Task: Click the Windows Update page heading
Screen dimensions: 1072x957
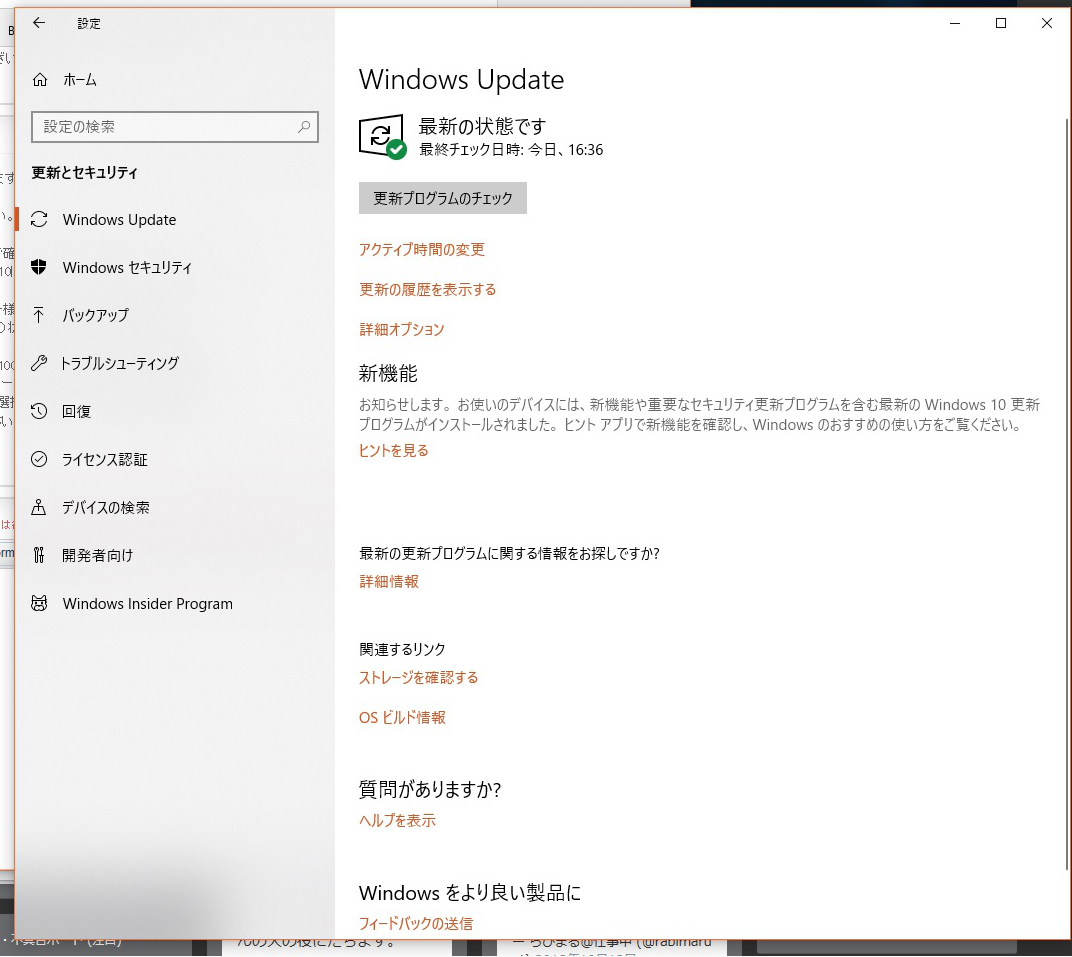Action: pyautogui.click(x=461, y=80)
